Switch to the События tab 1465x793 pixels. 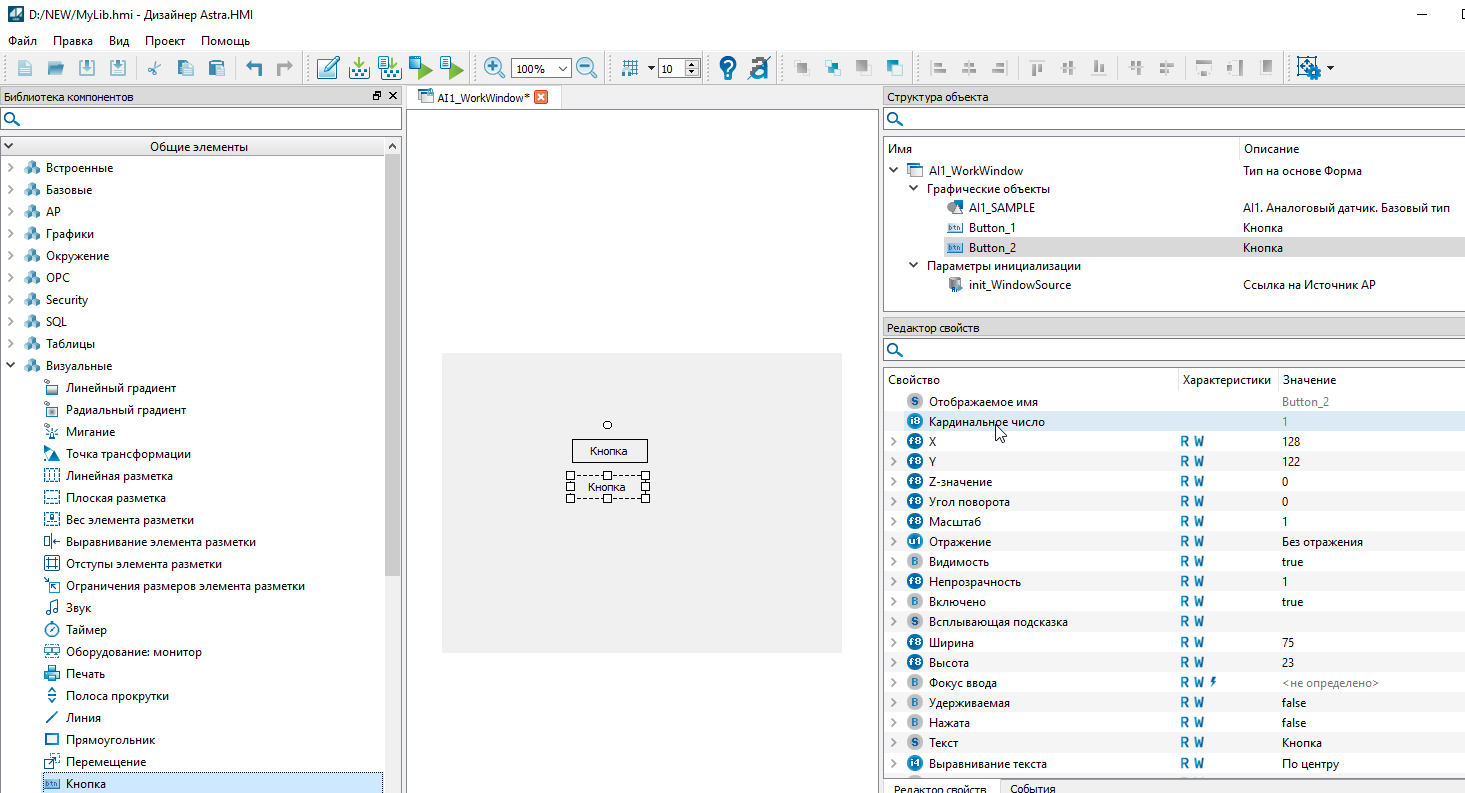click(x=1032, y=788)
